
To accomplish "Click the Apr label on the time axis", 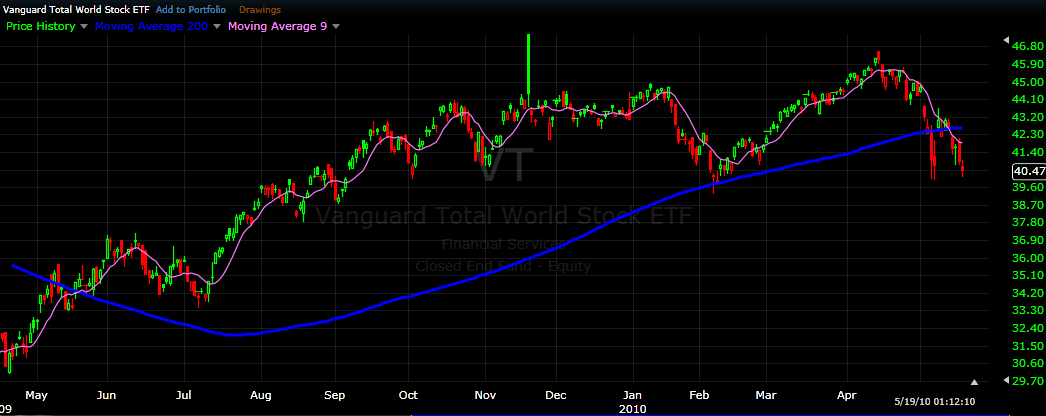I will point(848,395).
